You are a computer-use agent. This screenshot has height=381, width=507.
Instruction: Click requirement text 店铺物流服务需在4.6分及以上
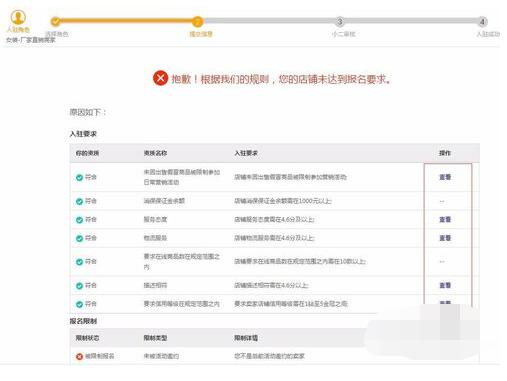(x=274, y=238)
